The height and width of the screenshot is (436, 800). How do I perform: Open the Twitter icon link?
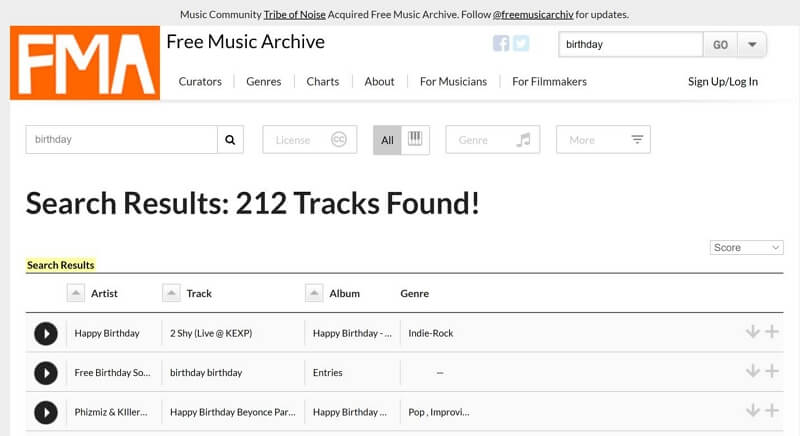[x=521, y=43]
